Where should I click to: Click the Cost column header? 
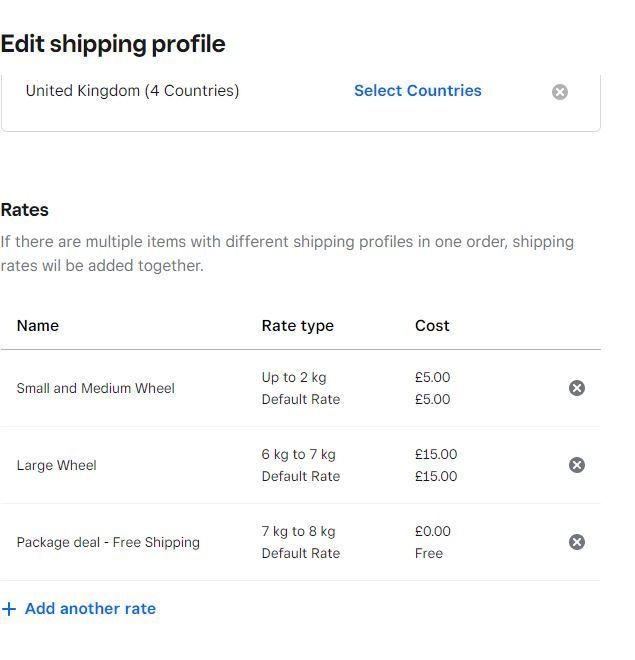[x=432, y=326]
